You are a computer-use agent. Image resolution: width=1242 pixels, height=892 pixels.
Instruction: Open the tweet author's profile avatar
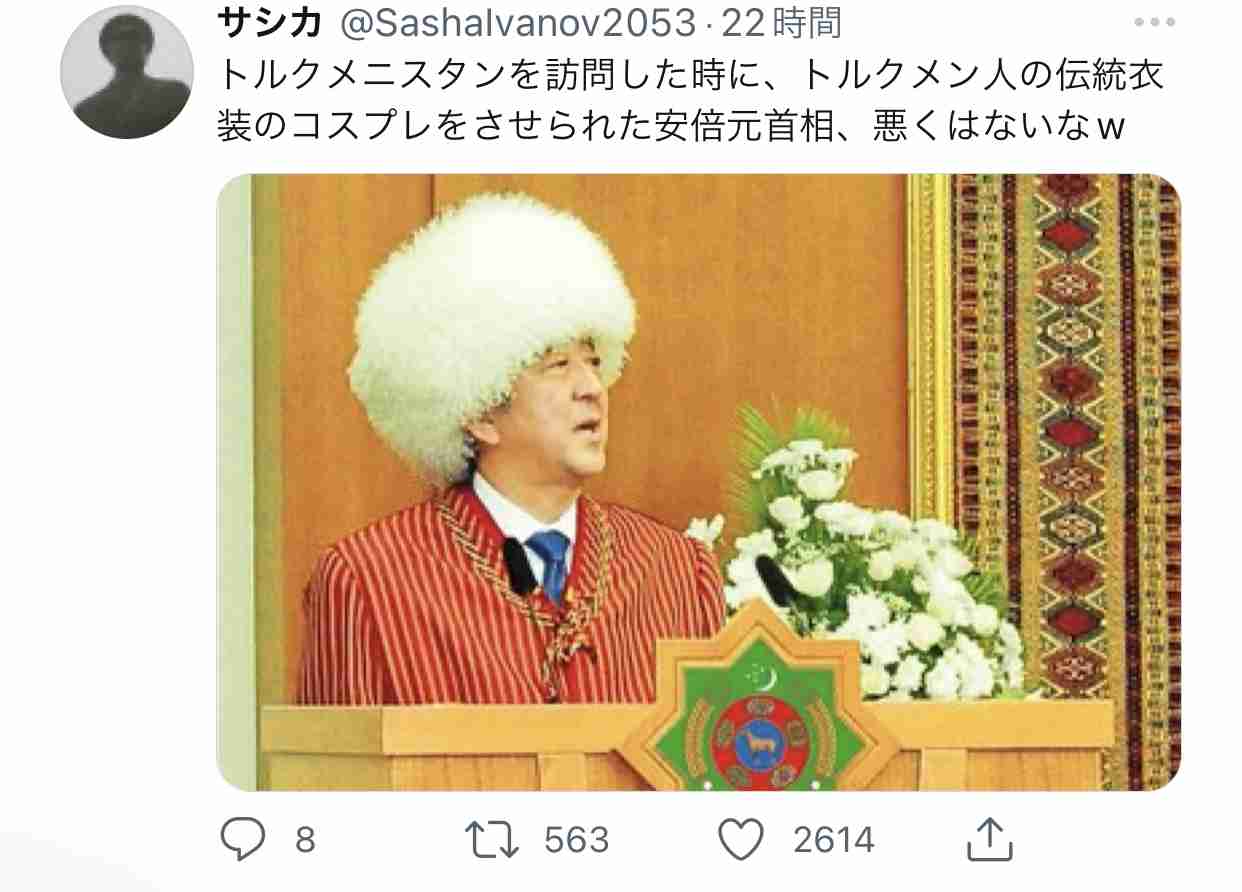127,73
